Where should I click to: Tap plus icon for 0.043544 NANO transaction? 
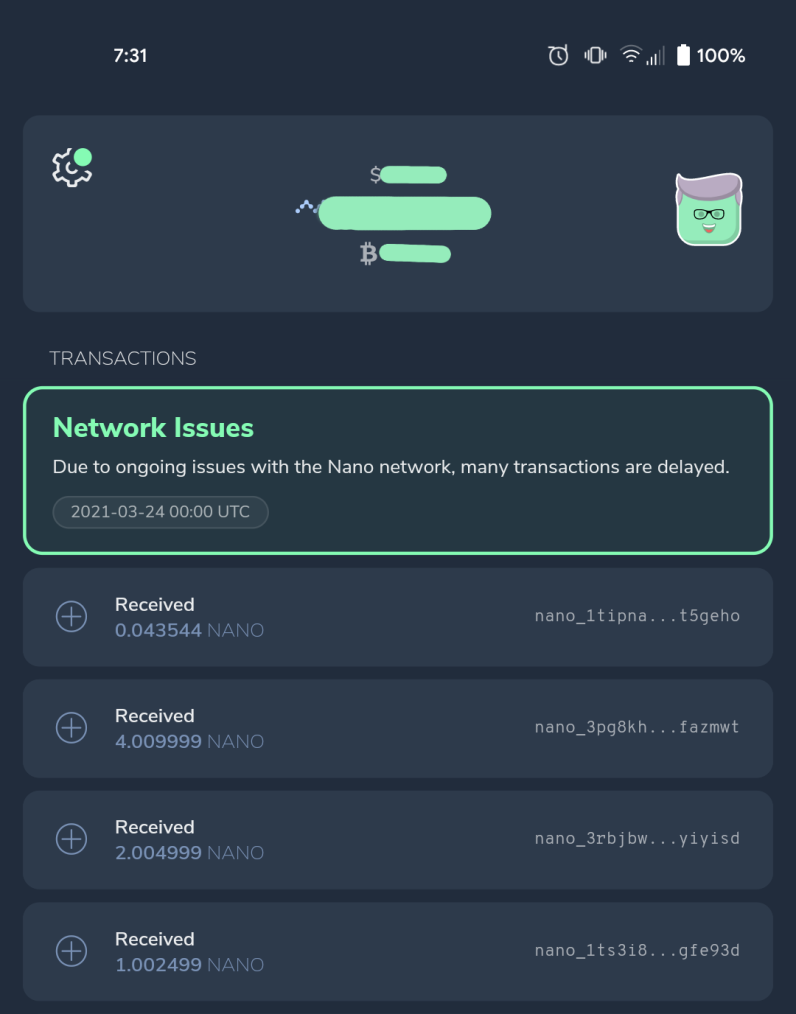tap(72, 616)
